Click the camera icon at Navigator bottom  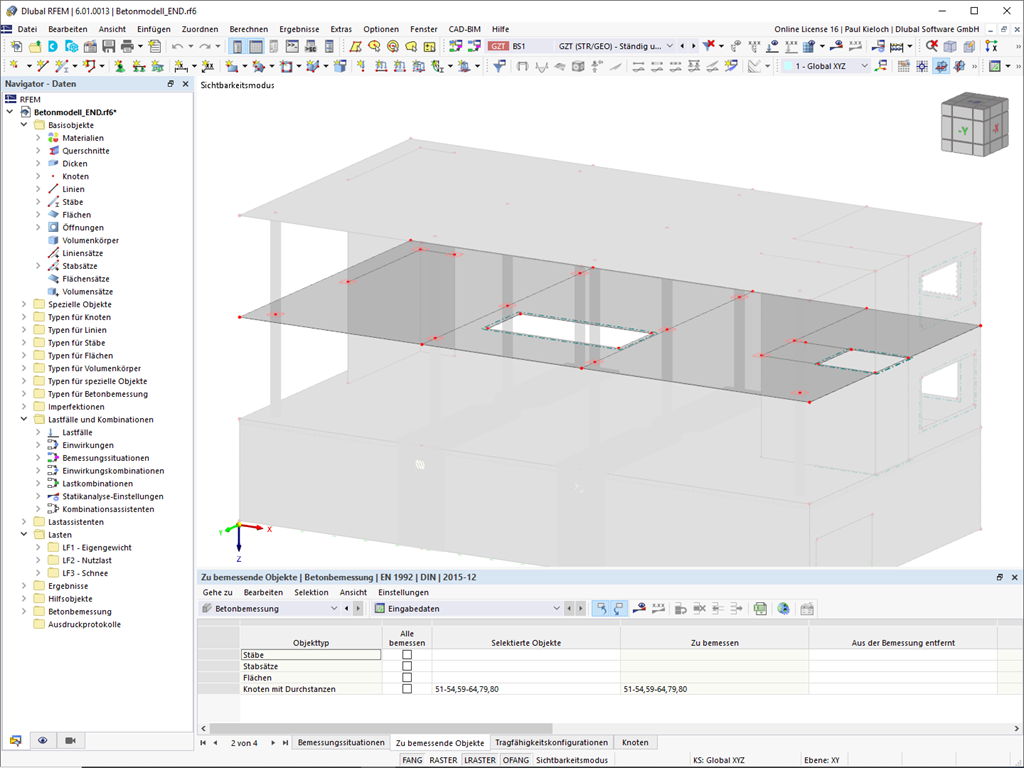point(71,741)
